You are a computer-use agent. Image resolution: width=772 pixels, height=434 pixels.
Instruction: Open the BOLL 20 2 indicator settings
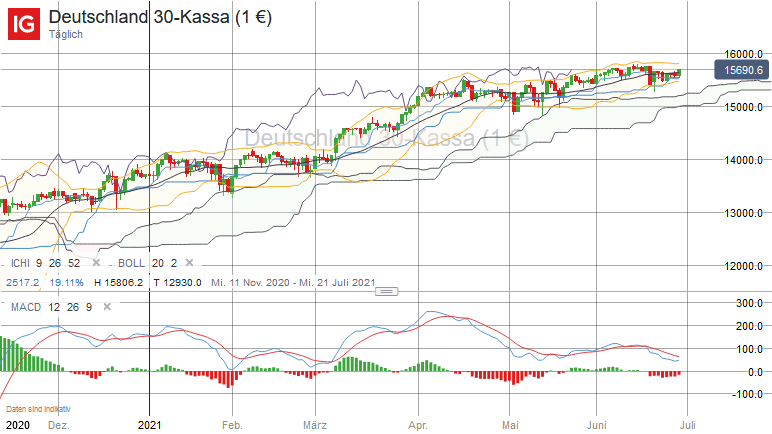147,263
